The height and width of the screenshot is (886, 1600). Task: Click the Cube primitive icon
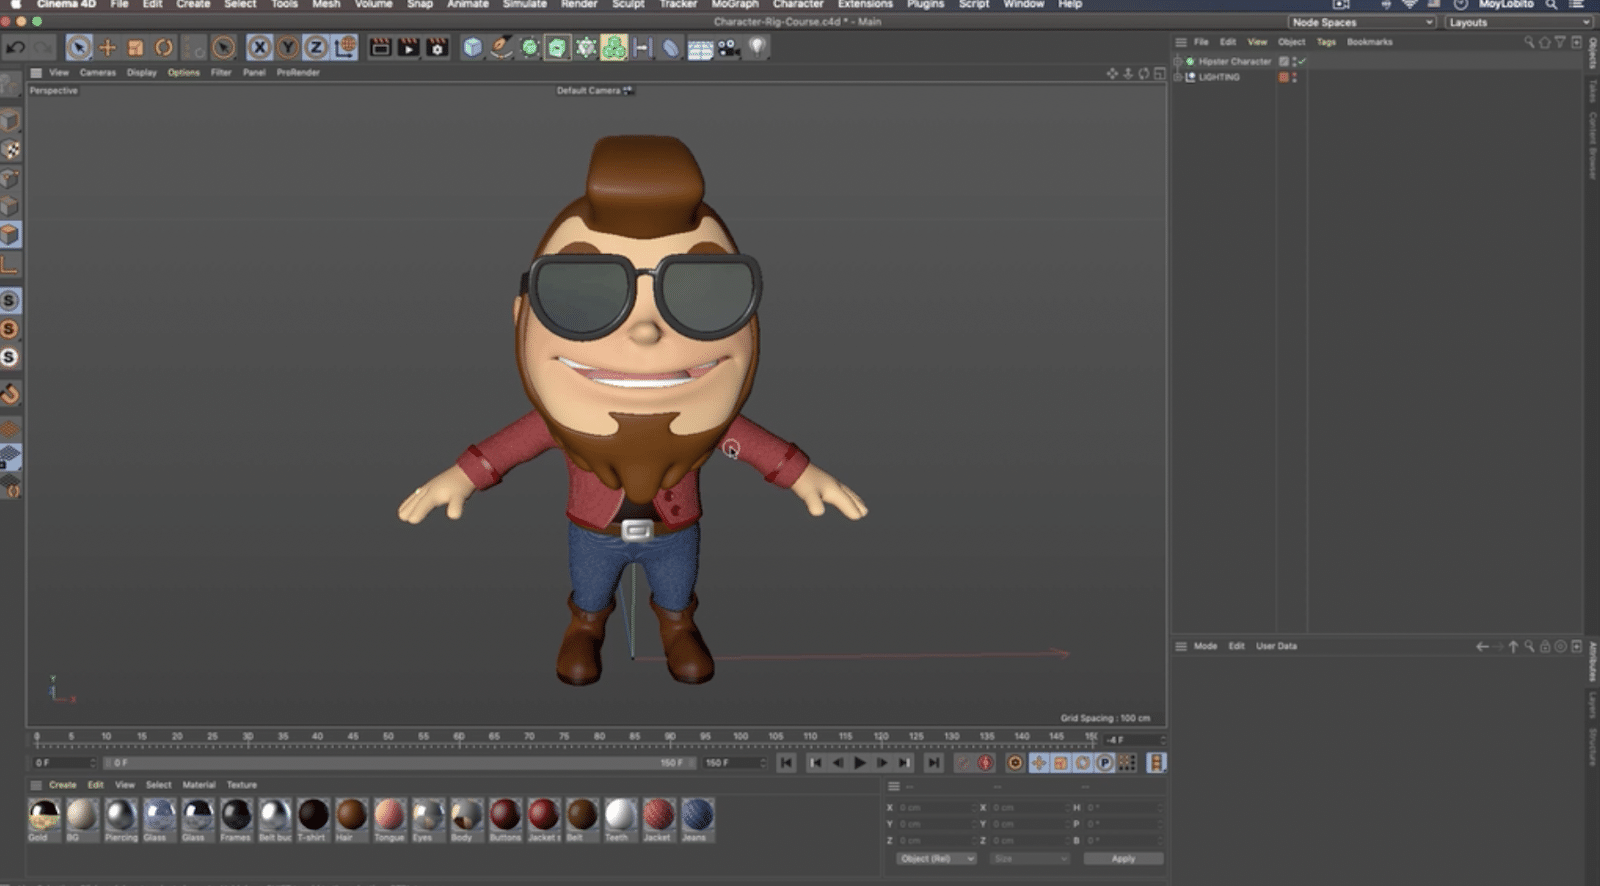(473, 47)
